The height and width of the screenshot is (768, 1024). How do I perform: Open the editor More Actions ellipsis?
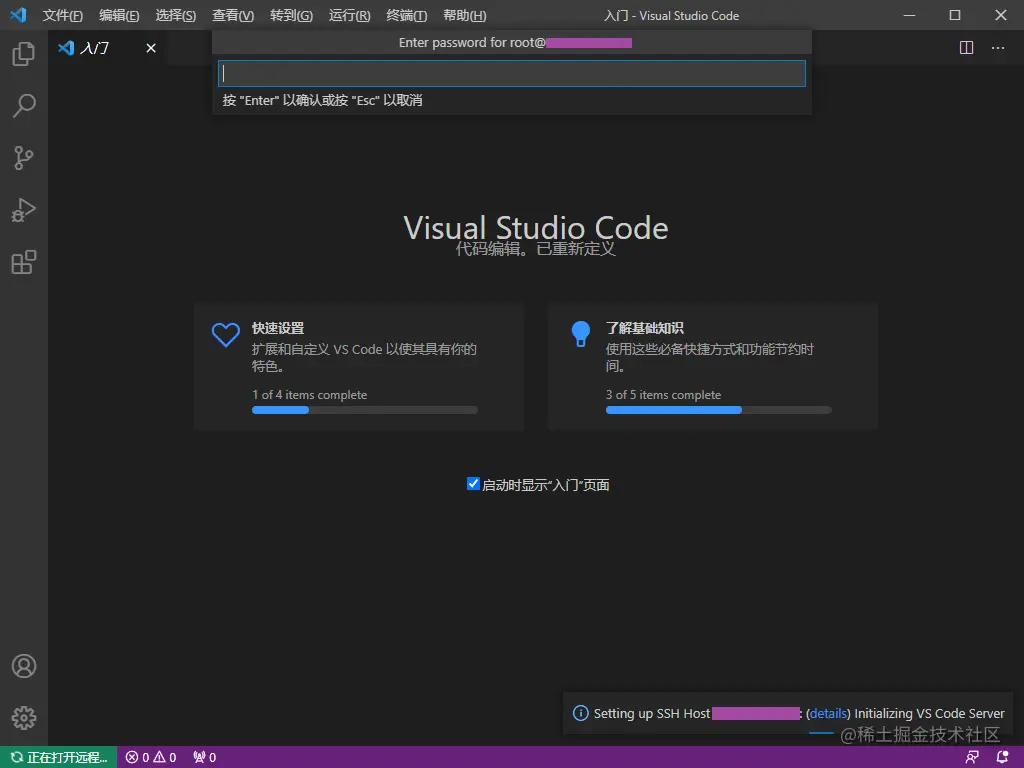pyautogui.click(x=998, y=48)
